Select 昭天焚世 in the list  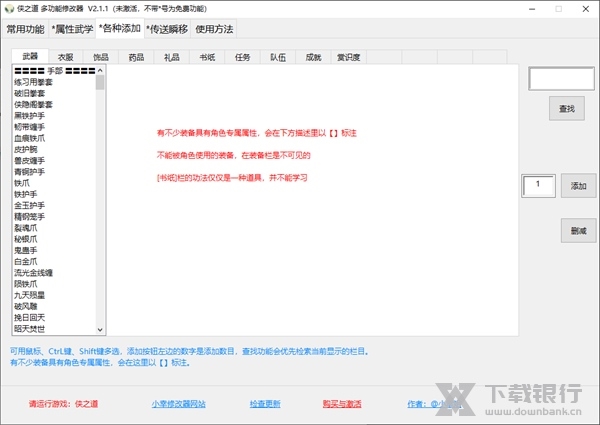tap(54, 329)
